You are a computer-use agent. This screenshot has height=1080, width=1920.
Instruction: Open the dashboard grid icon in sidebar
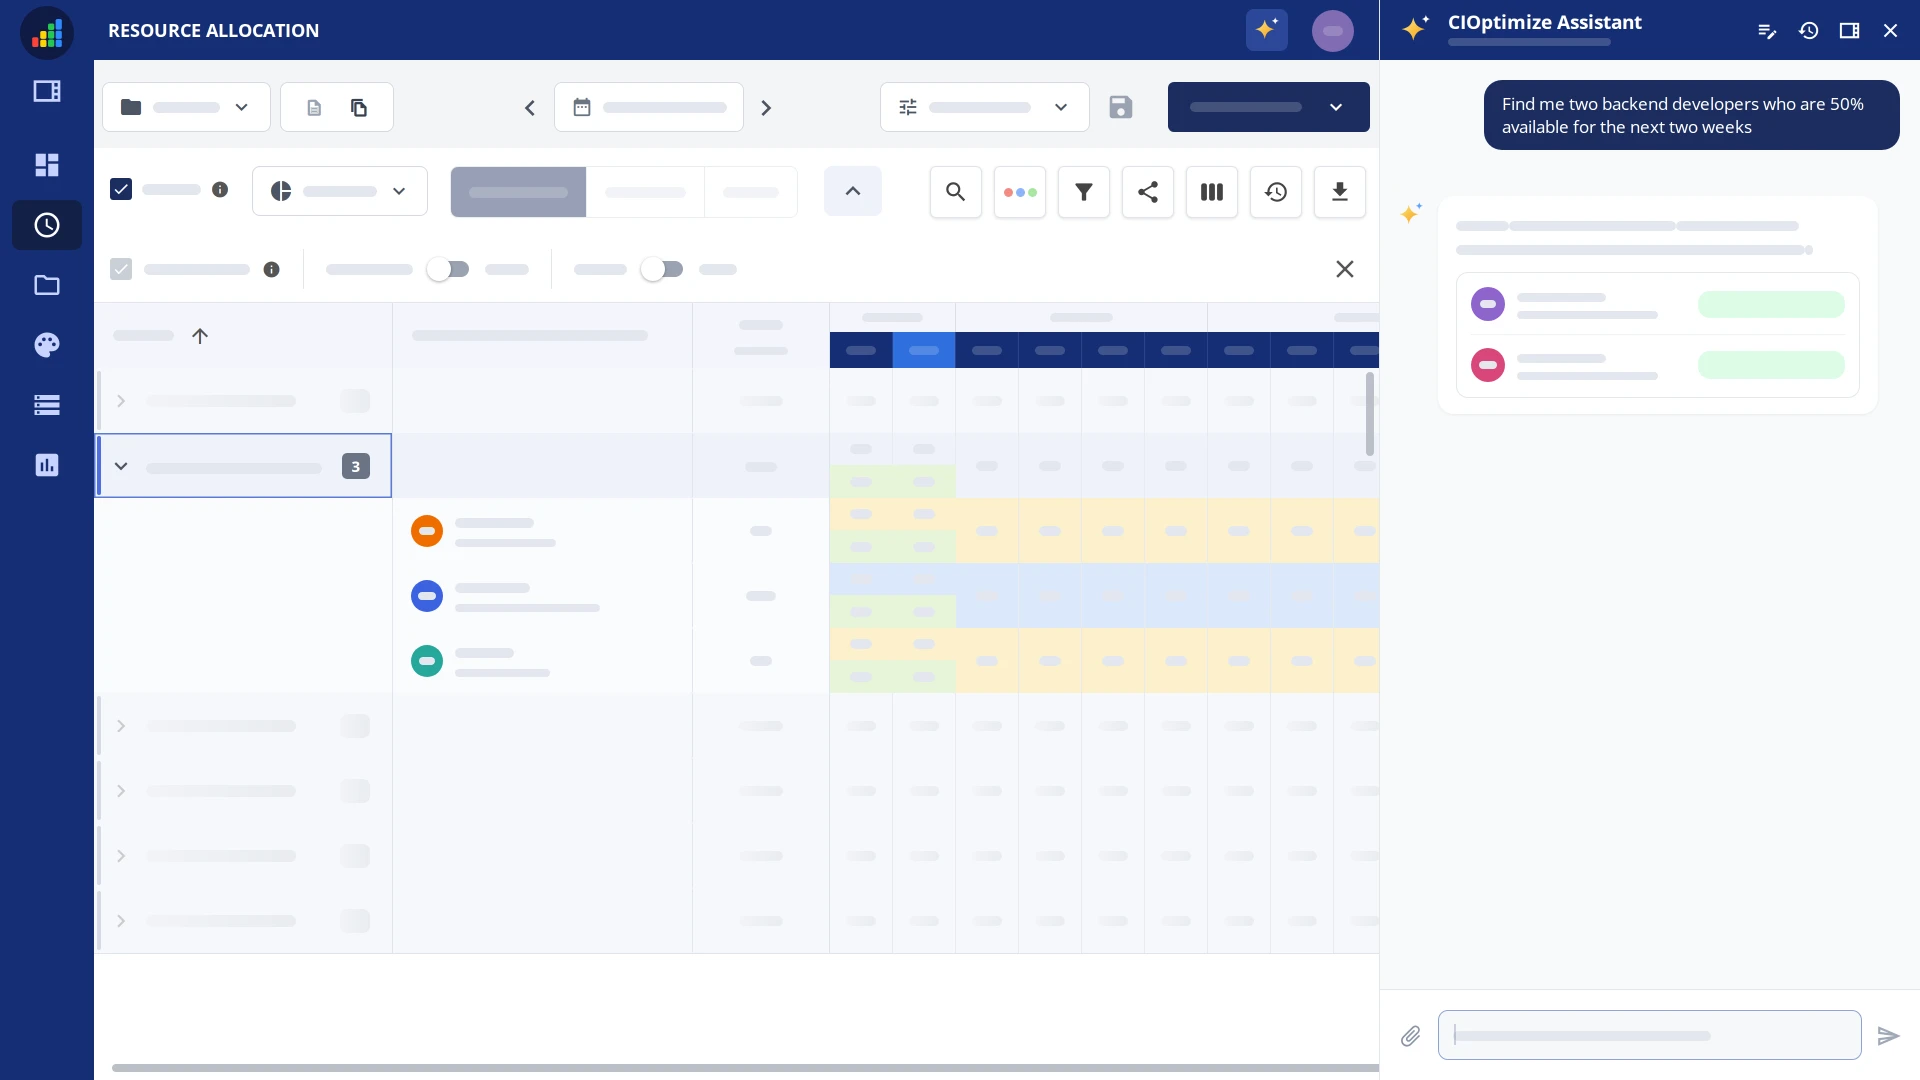47,165
